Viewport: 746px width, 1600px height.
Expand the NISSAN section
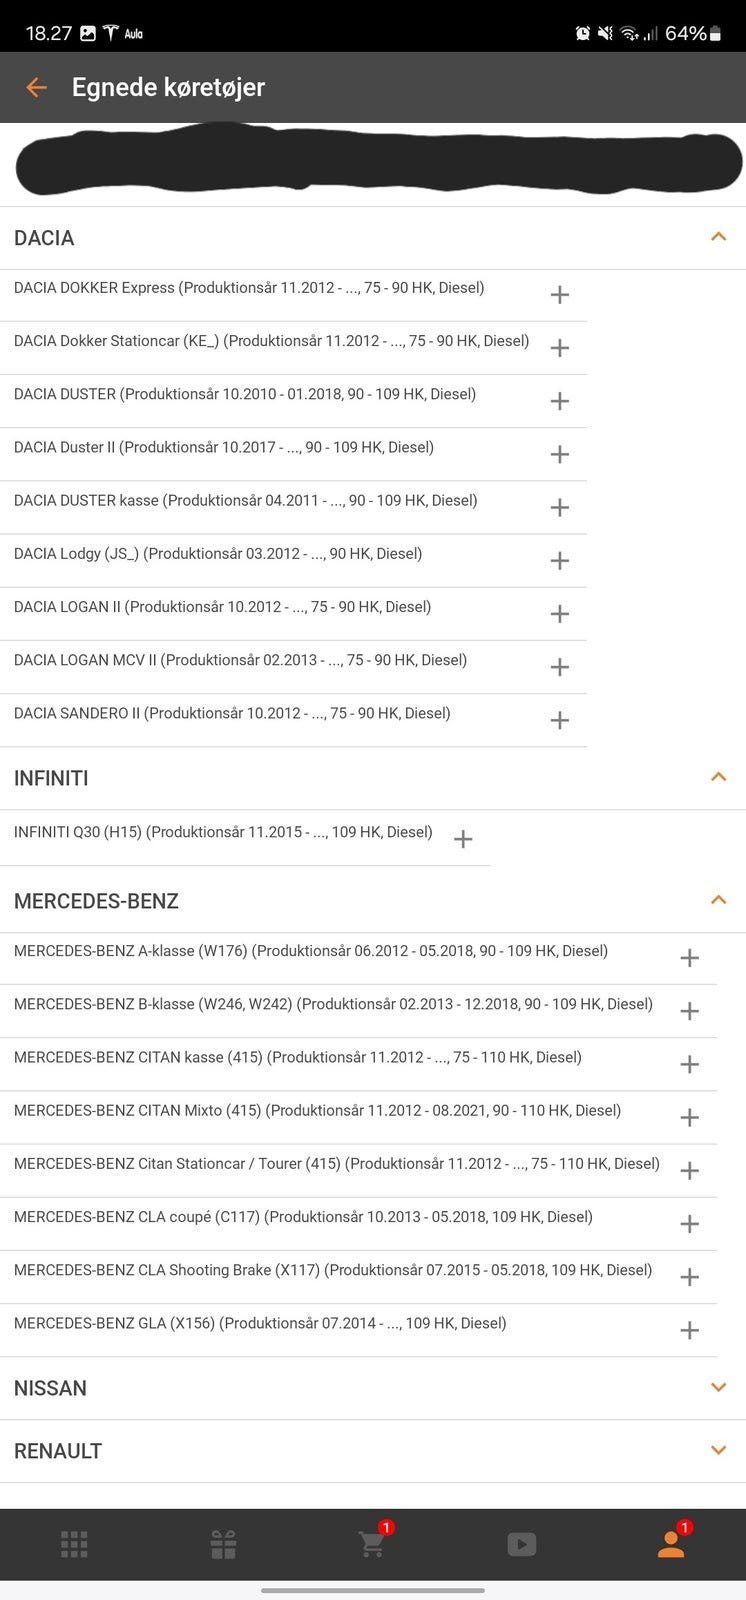718,1387
